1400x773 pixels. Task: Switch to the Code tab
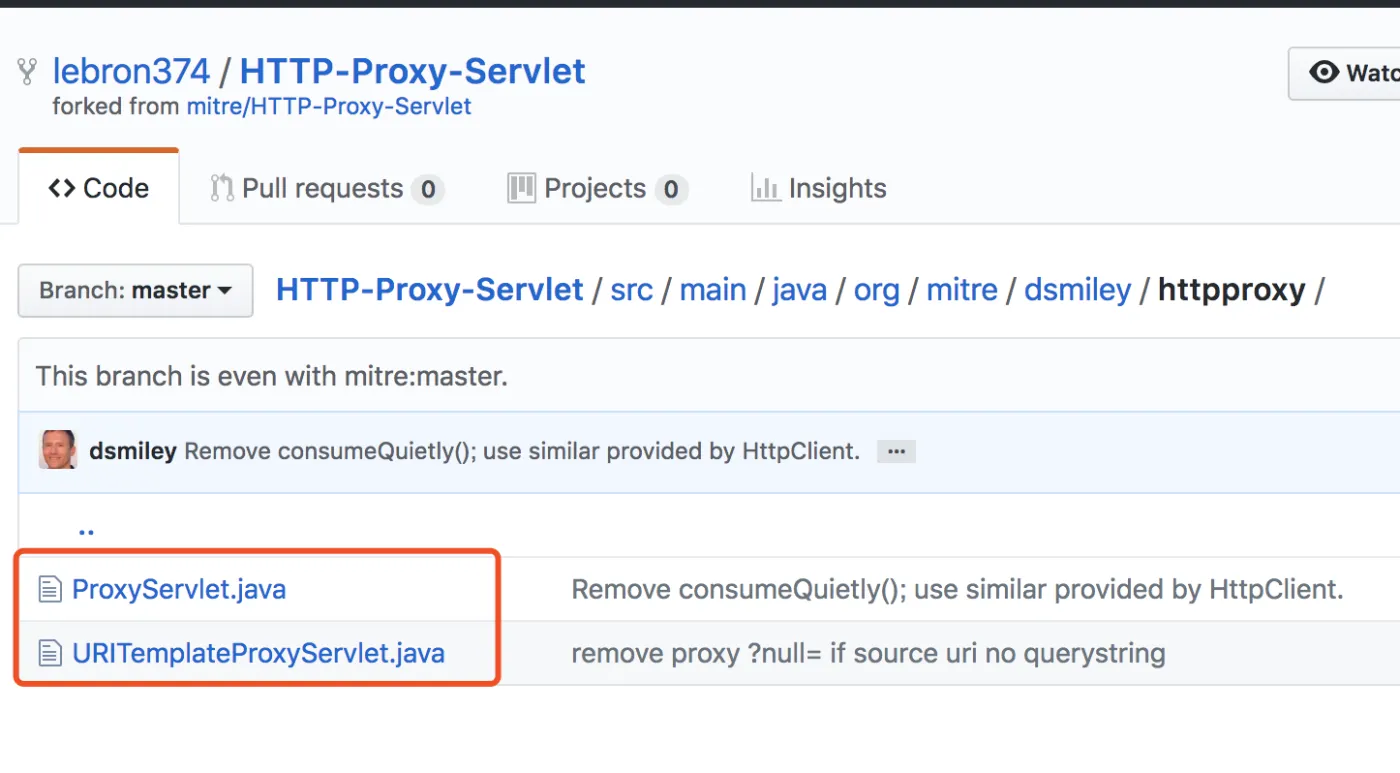pos(99,188)
